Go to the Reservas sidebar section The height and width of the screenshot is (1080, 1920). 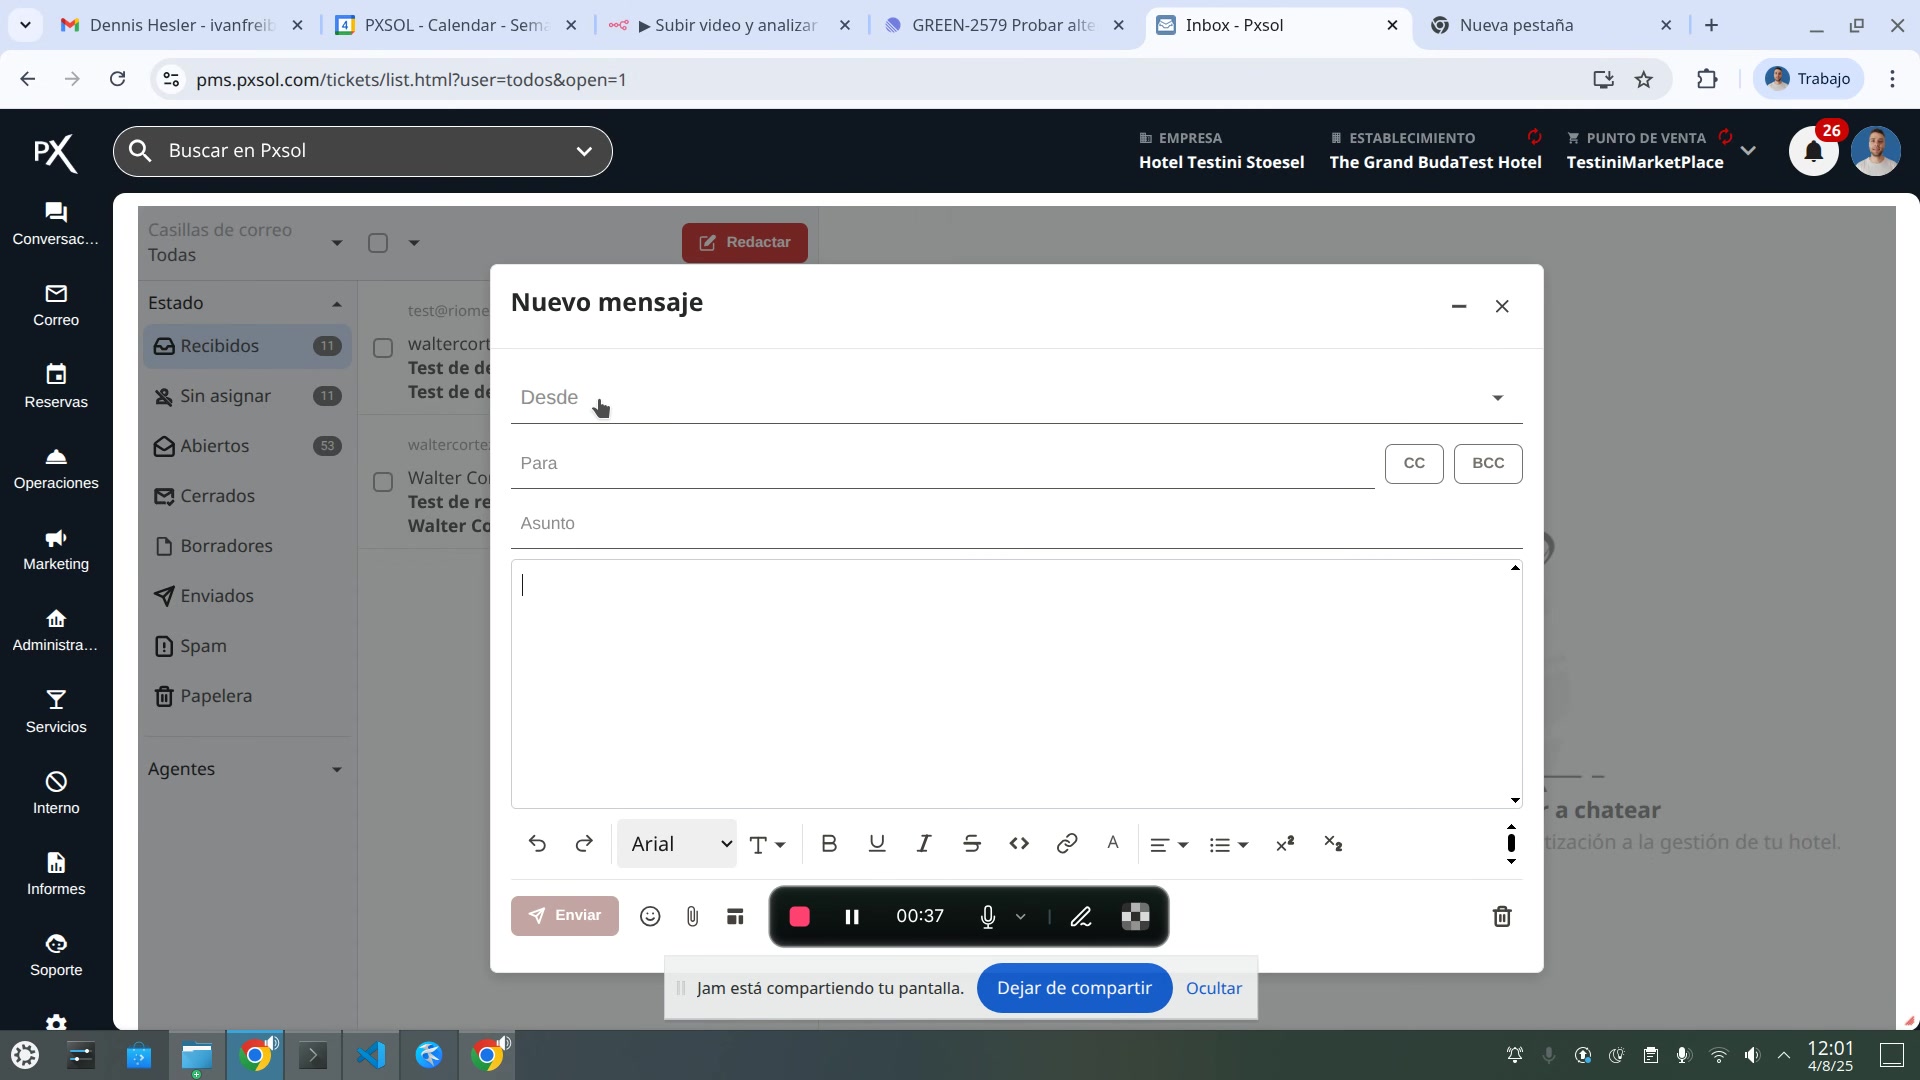[56, 386]
